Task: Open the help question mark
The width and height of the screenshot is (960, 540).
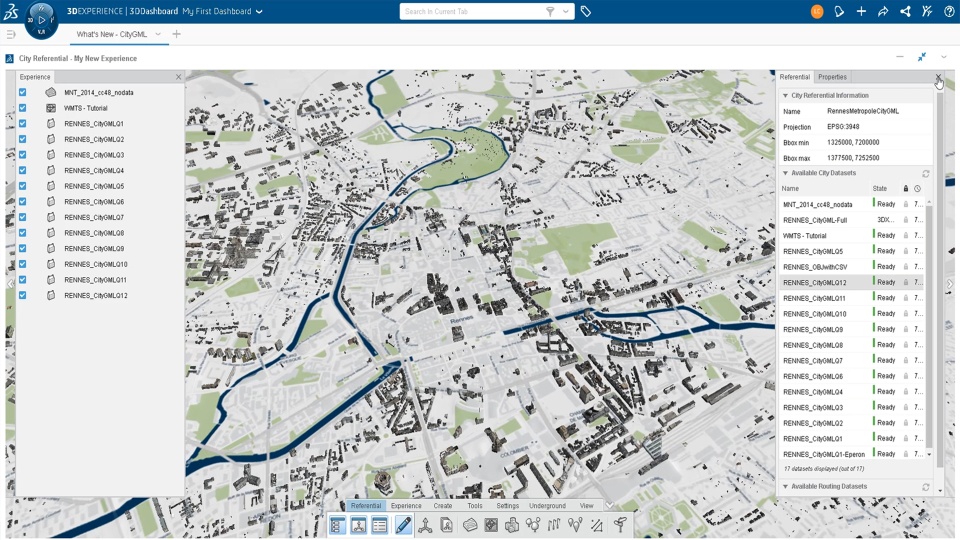Action: tap(949, 11)
